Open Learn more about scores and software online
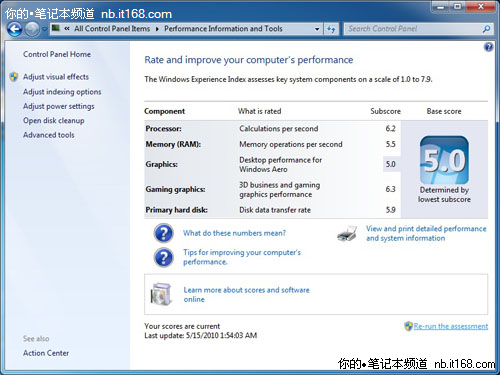 click(246, 294)
